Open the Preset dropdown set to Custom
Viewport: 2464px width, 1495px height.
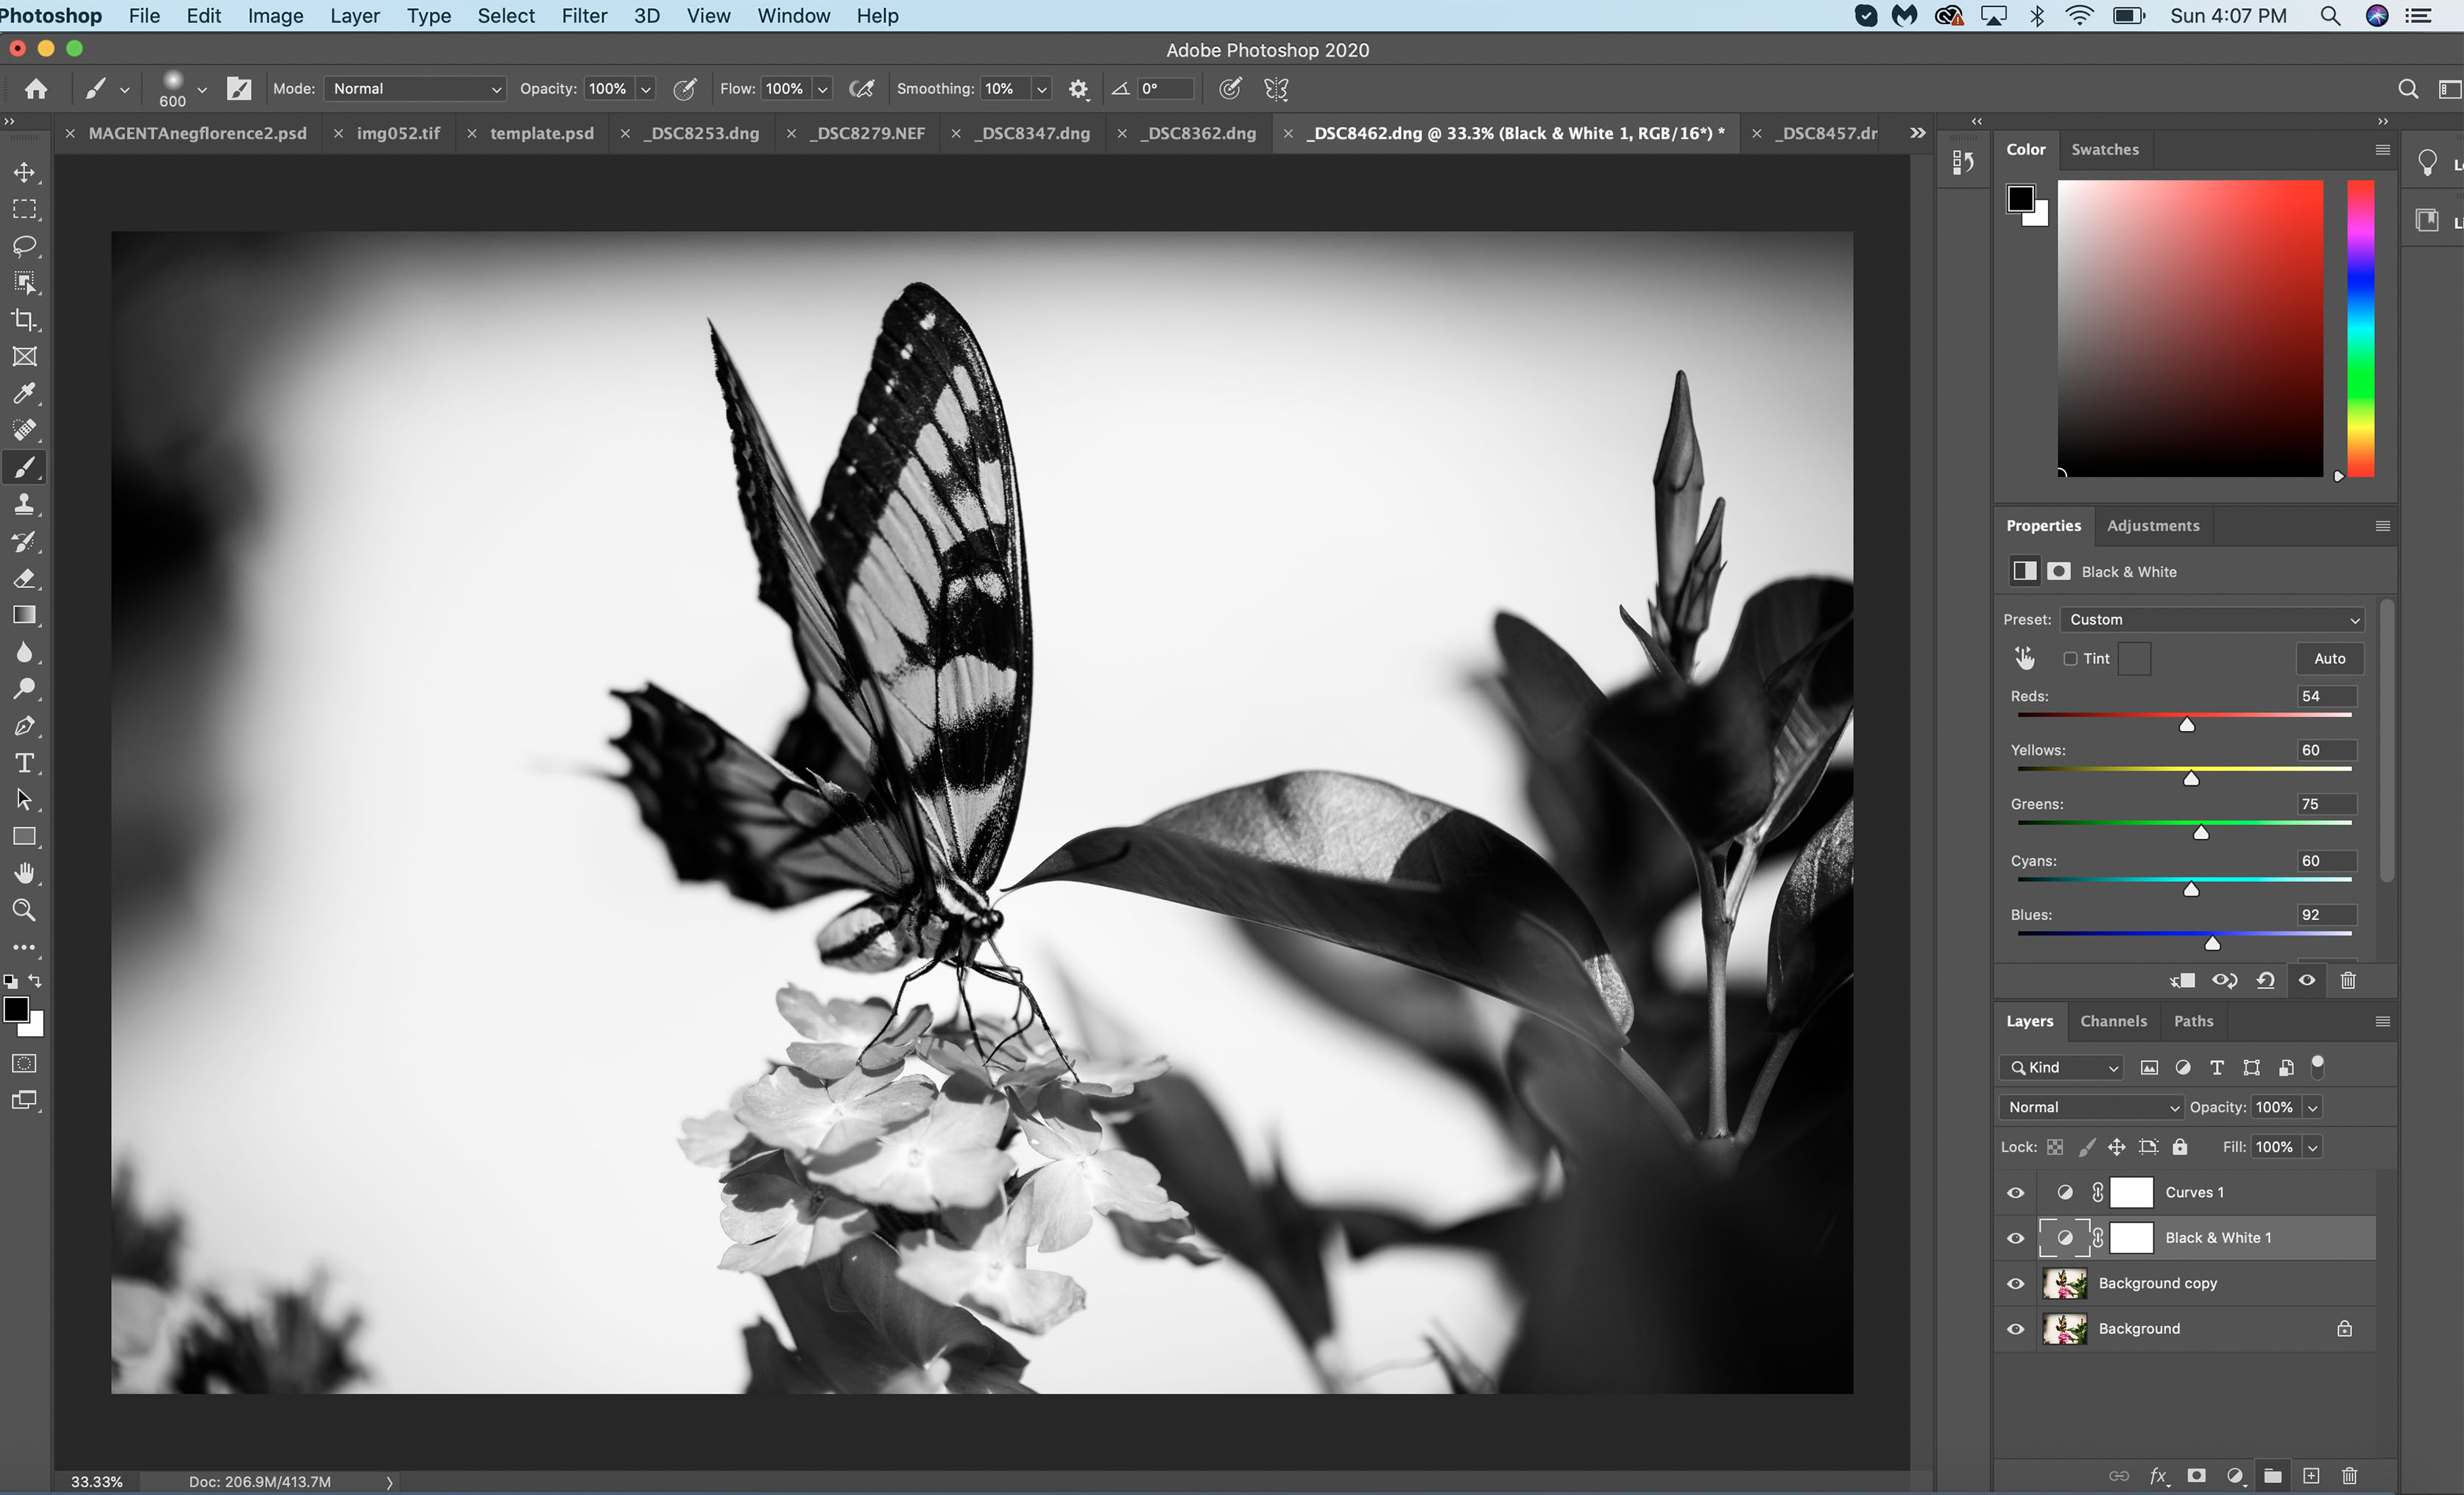(2212, 620)
